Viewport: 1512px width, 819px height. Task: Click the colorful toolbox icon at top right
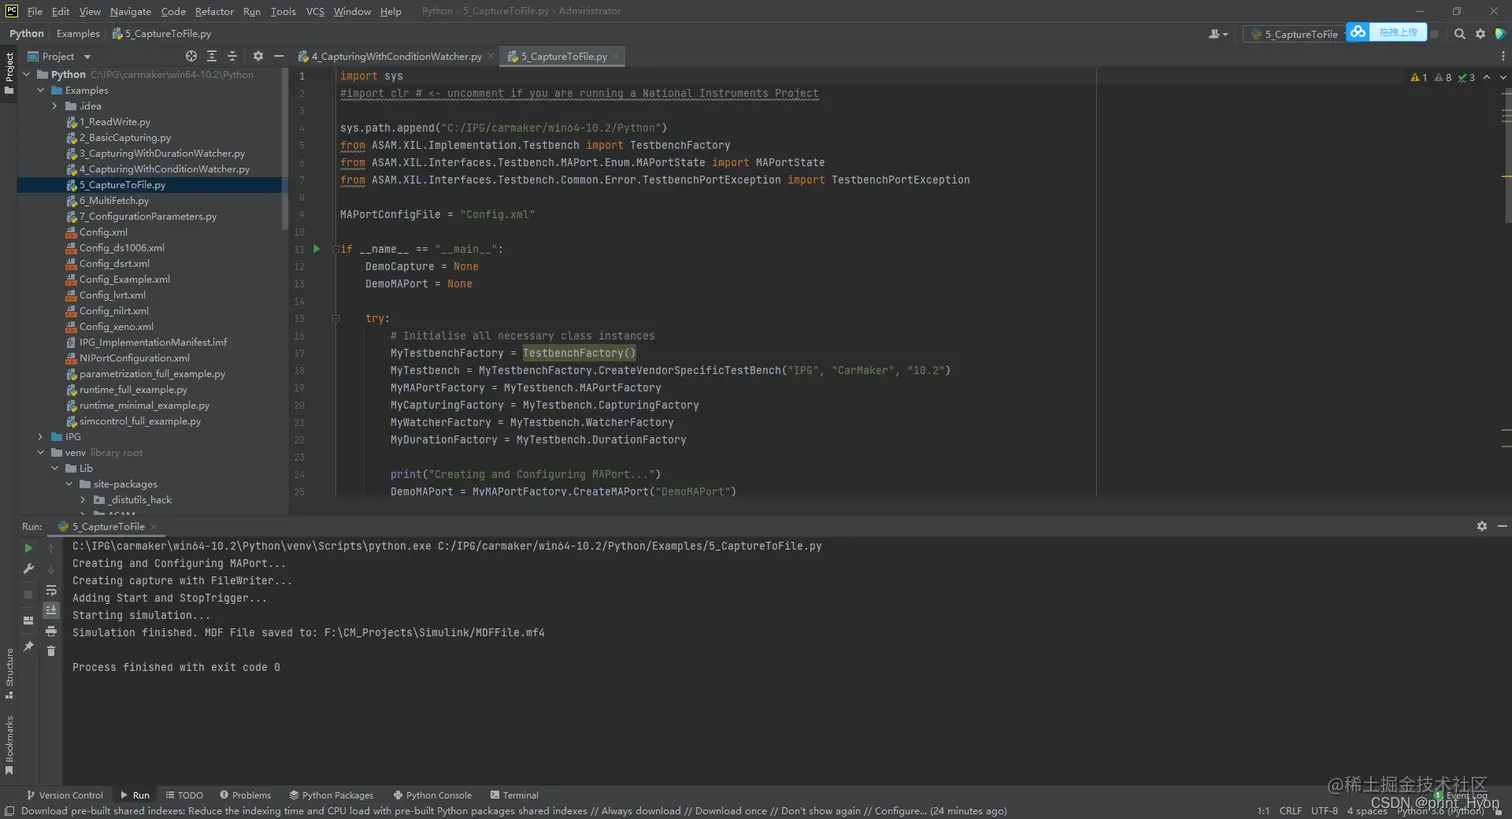1500,34
